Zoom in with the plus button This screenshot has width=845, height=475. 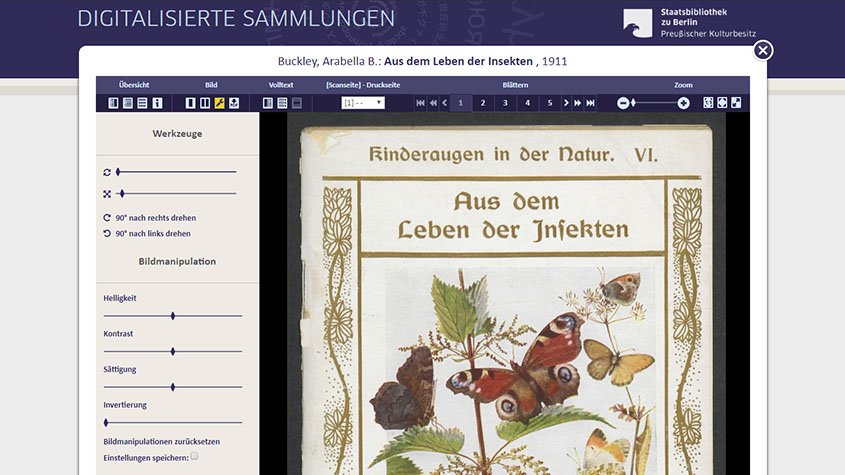683,103
